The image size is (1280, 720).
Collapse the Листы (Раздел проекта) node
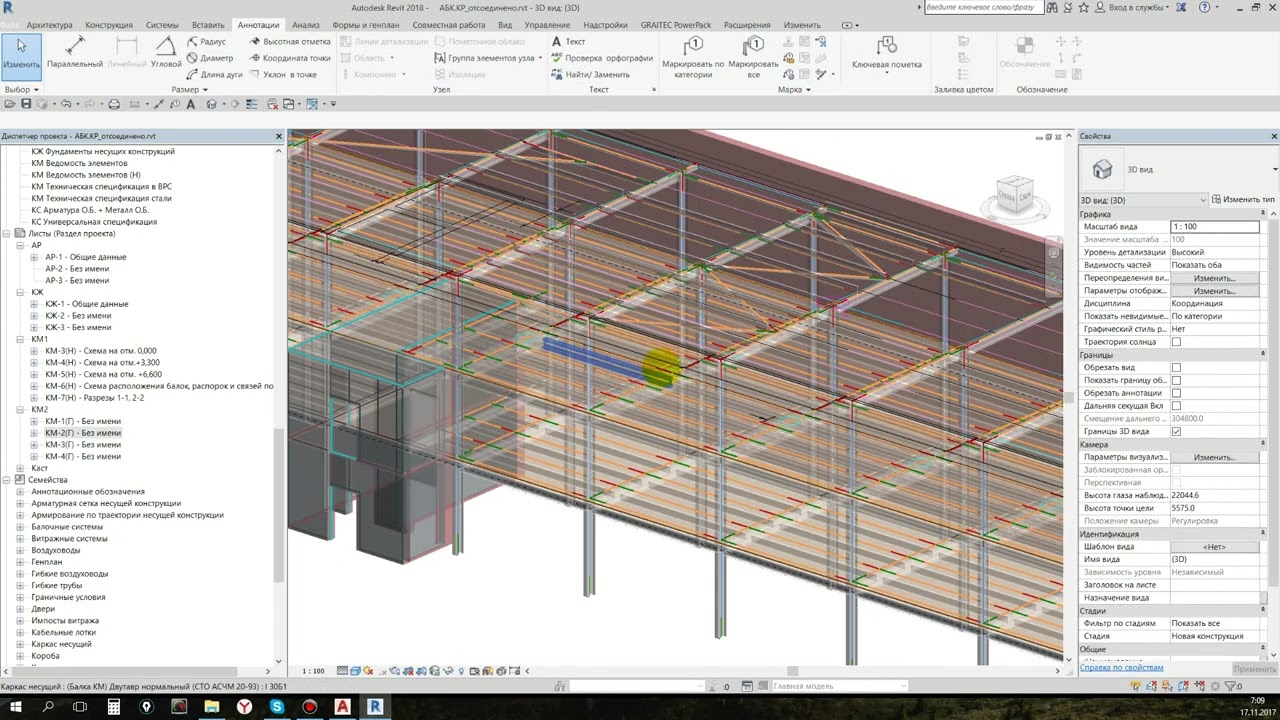[x=7, y=233]
